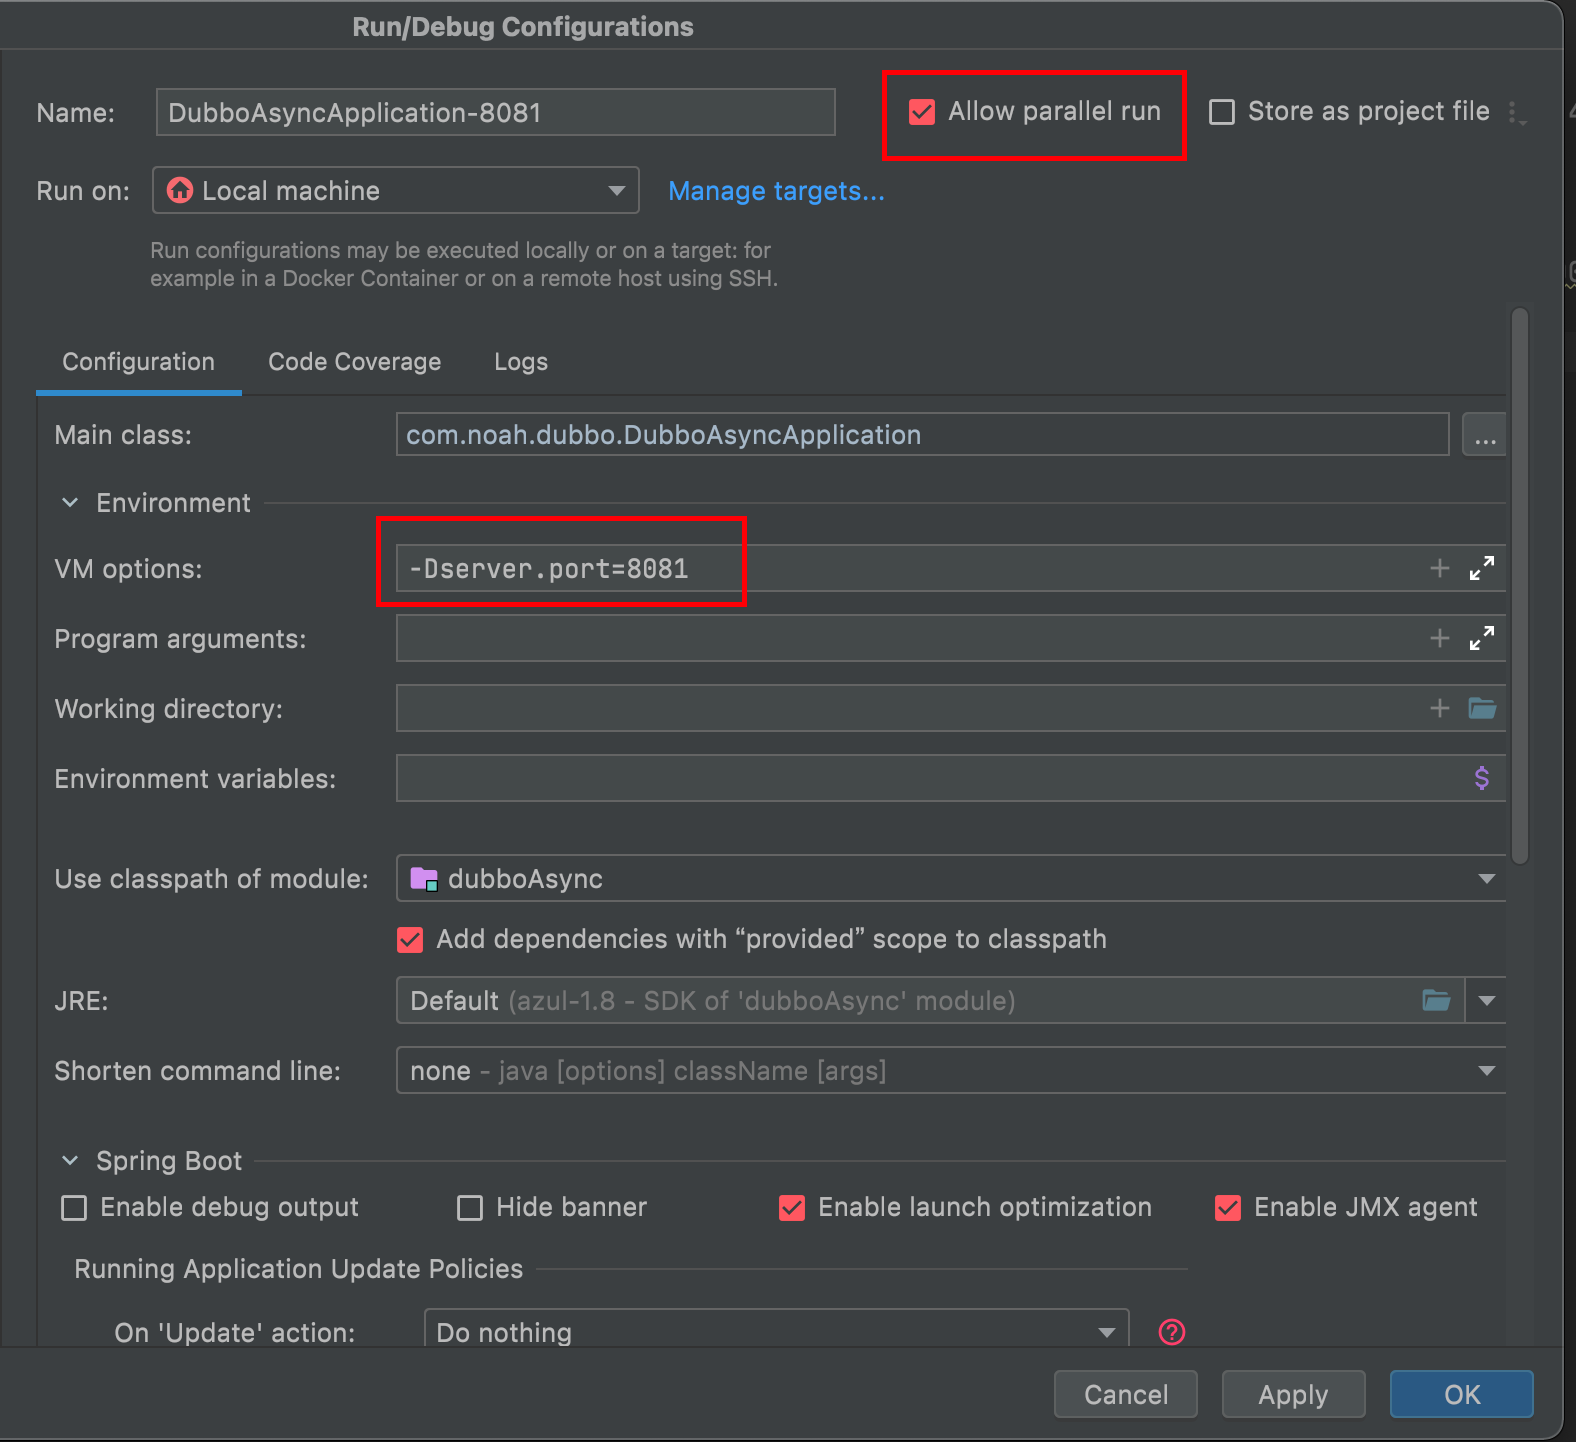Viewport: 1576px width, 1442px height.
Task: Insert macro in VM options field
Action: click(1440, 568)
